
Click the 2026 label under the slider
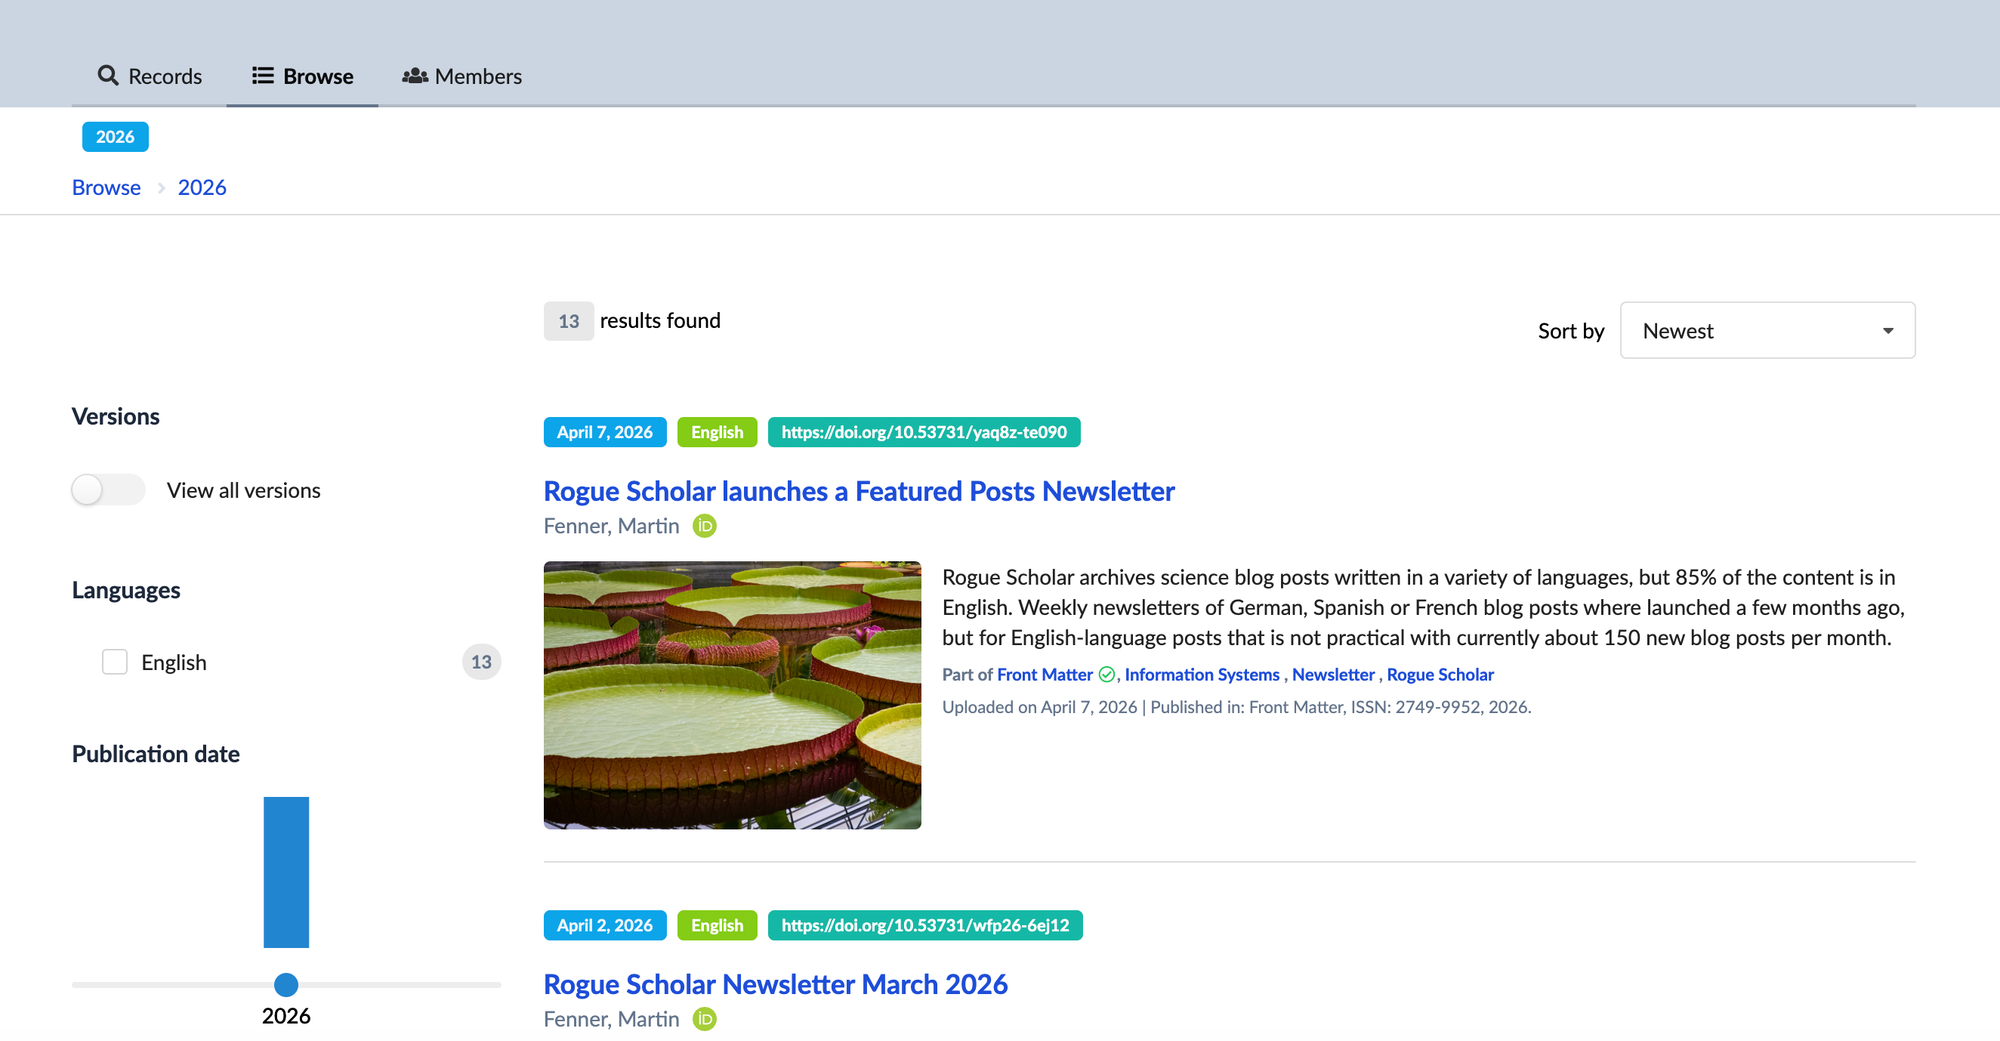tap(286, 1016)
